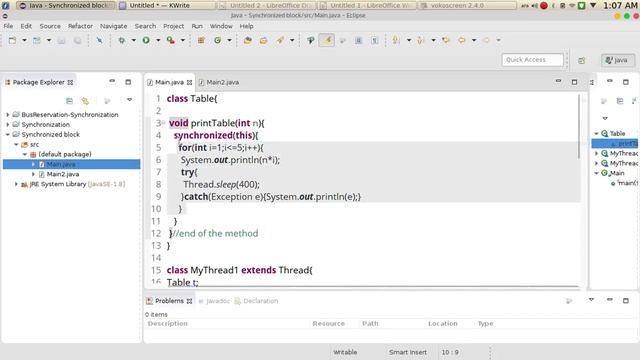Collapse the Synchronized block project

click(8, 134)
